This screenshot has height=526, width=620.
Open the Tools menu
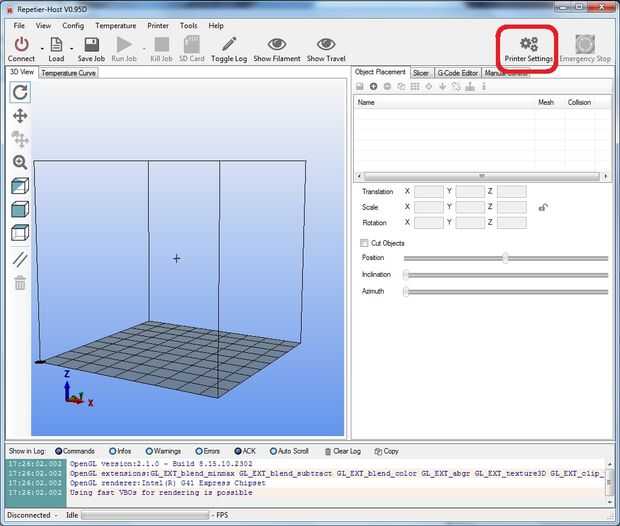click(188, 25)
